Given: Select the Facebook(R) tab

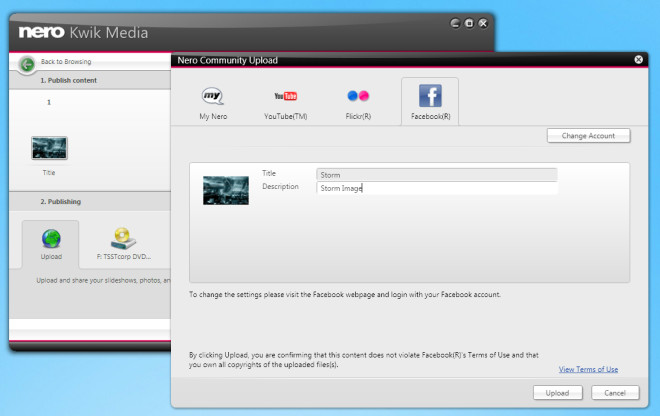Looking at the screenshot, I should click(x=430, y=102).
